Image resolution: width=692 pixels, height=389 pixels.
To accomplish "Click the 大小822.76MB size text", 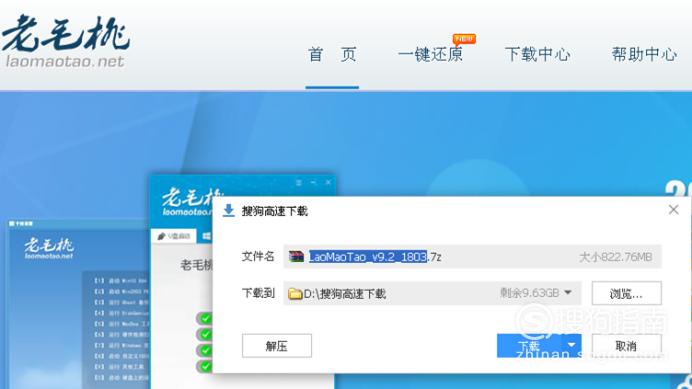I will pos(616,257).
